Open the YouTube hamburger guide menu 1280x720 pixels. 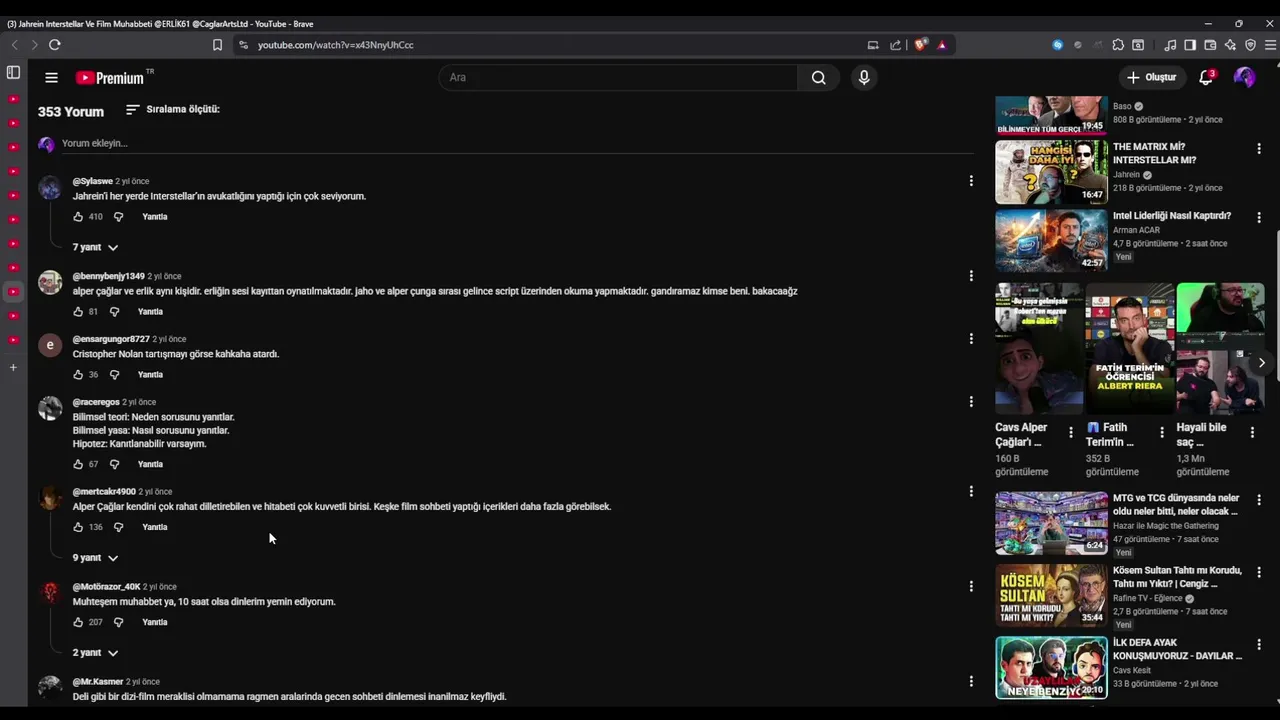coord(51,78)
